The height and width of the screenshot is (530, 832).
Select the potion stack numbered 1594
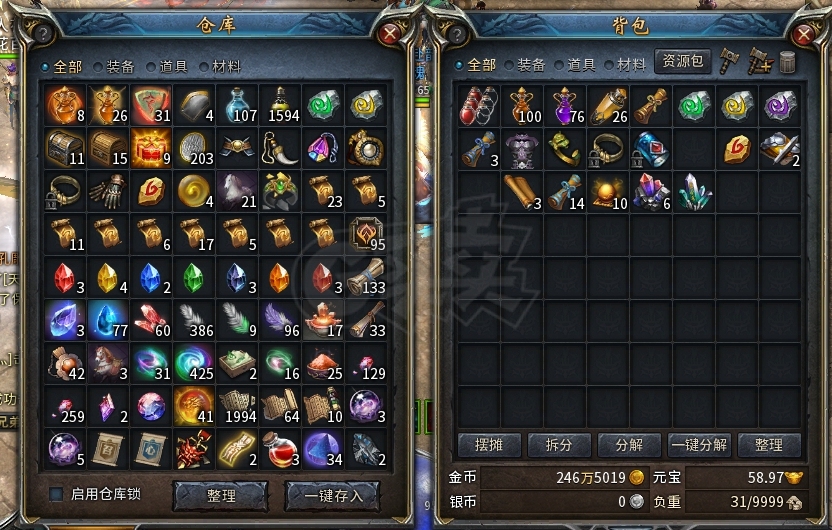(280, 106)
